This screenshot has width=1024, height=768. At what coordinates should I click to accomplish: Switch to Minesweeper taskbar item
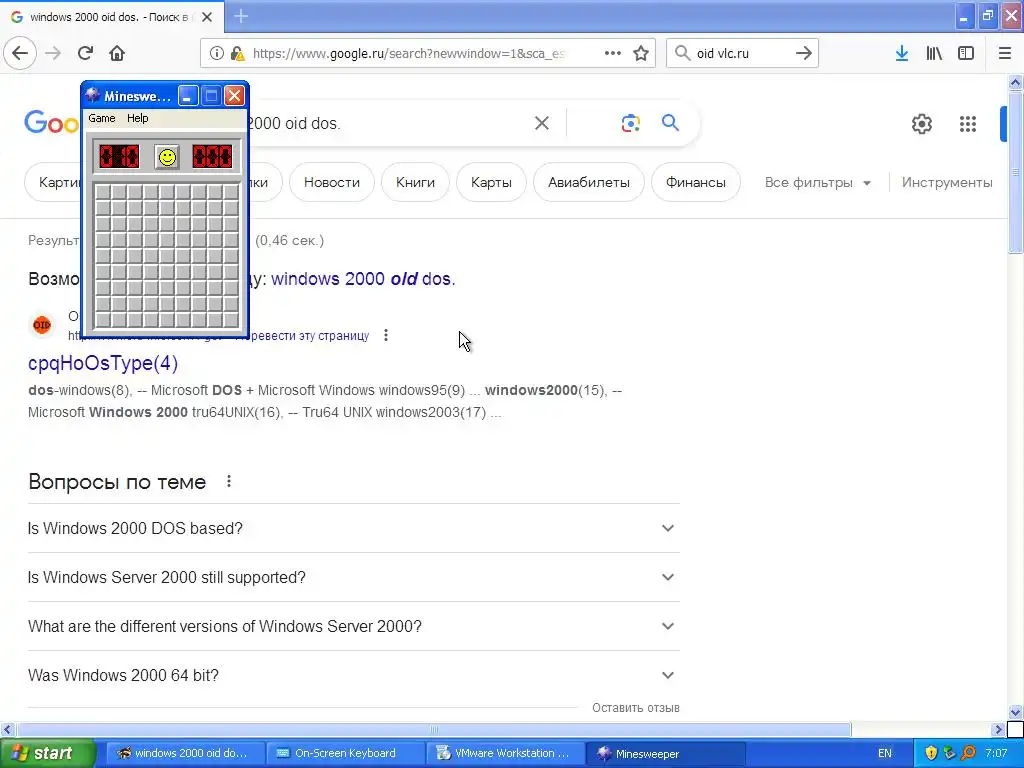665,754
